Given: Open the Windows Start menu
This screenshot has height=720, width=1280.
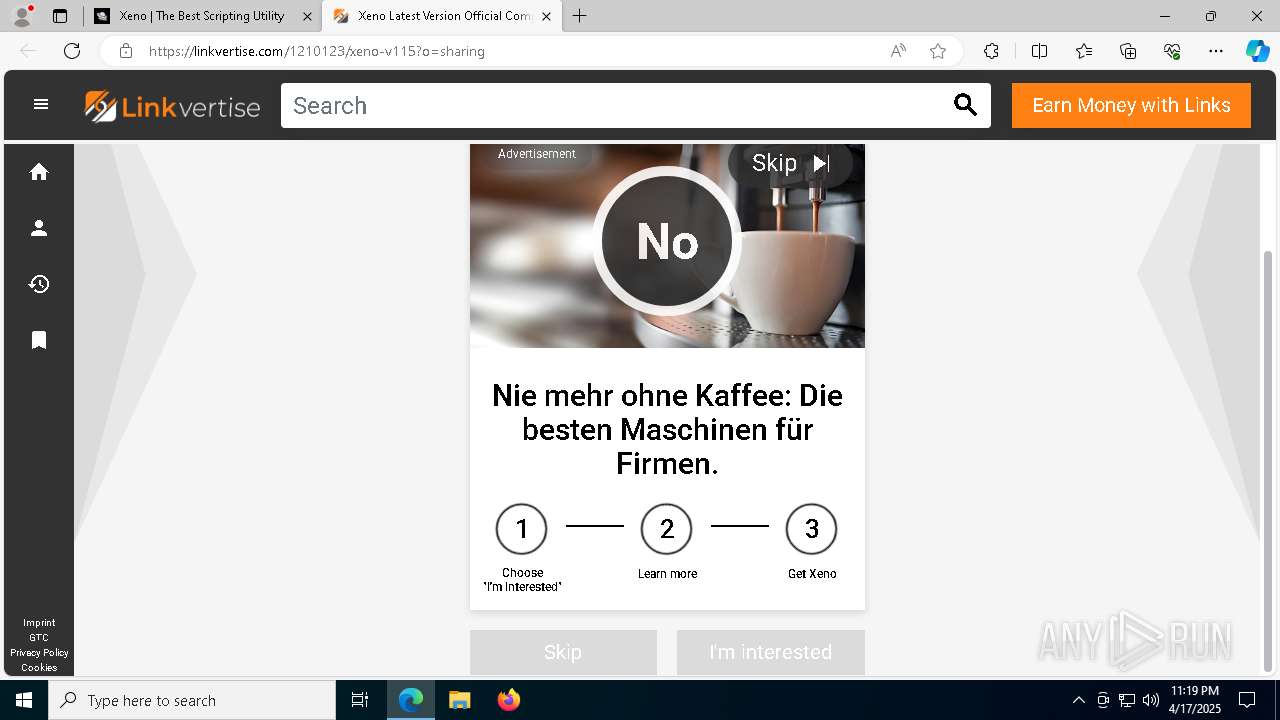Looking at the screenshot, I should tap(24, 700).
